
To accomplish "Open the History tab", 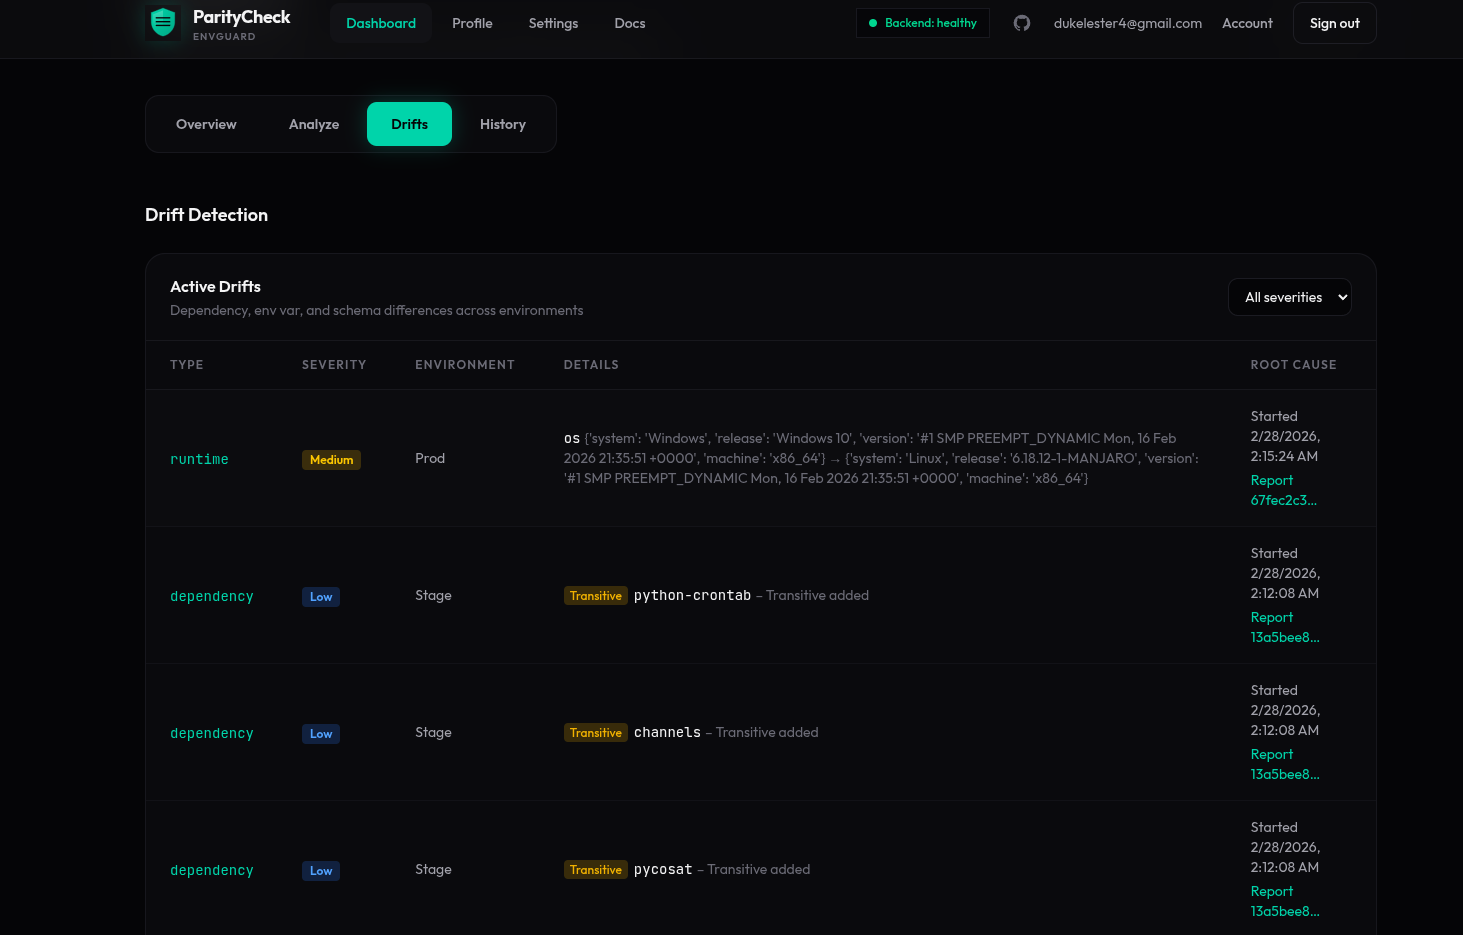I will [x=502, y=124].
